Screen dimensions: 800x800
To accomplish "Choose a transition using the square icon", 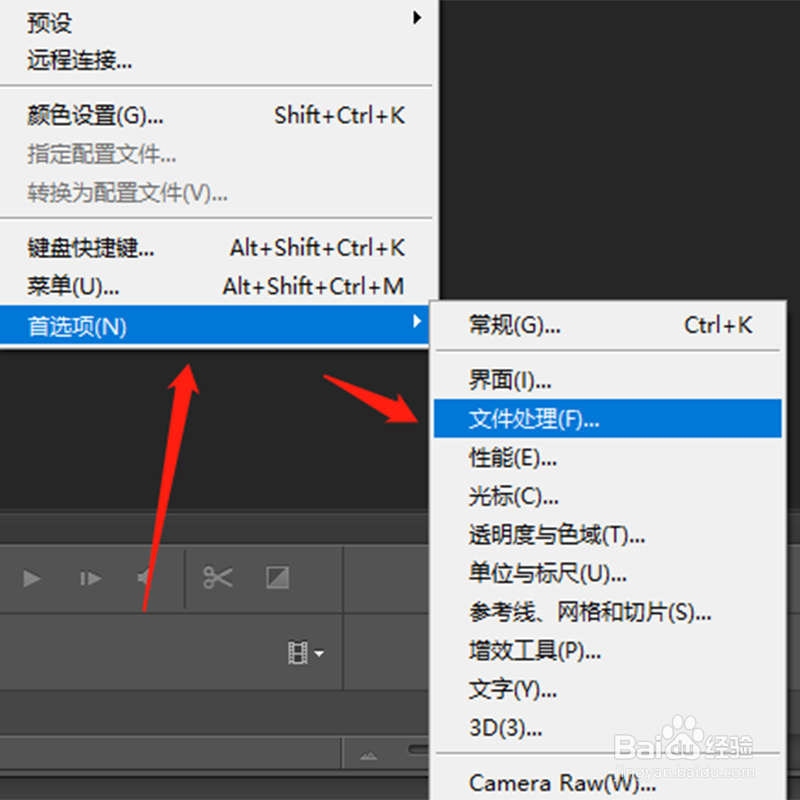I will point(278,578).
